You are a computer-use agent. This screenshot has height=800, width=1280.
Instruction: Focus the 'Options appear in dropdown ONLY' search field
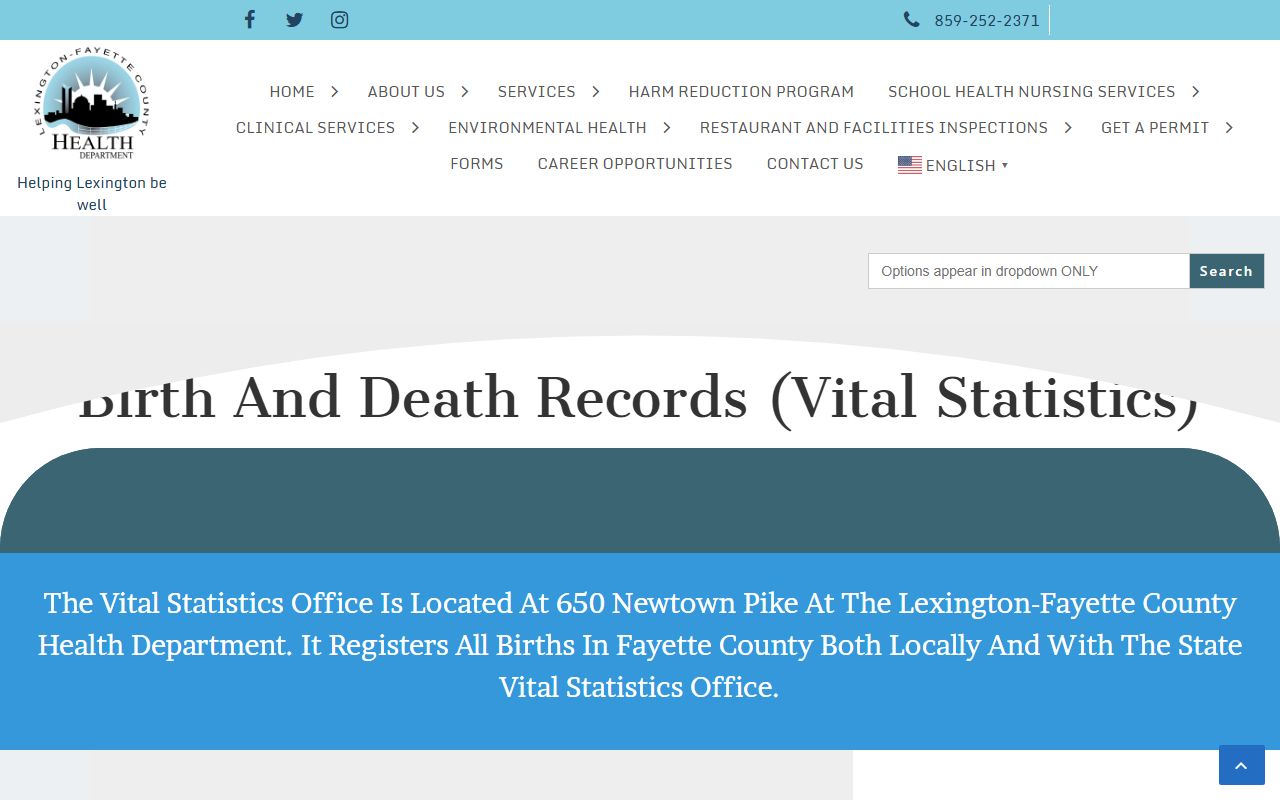click(1029, 271)
